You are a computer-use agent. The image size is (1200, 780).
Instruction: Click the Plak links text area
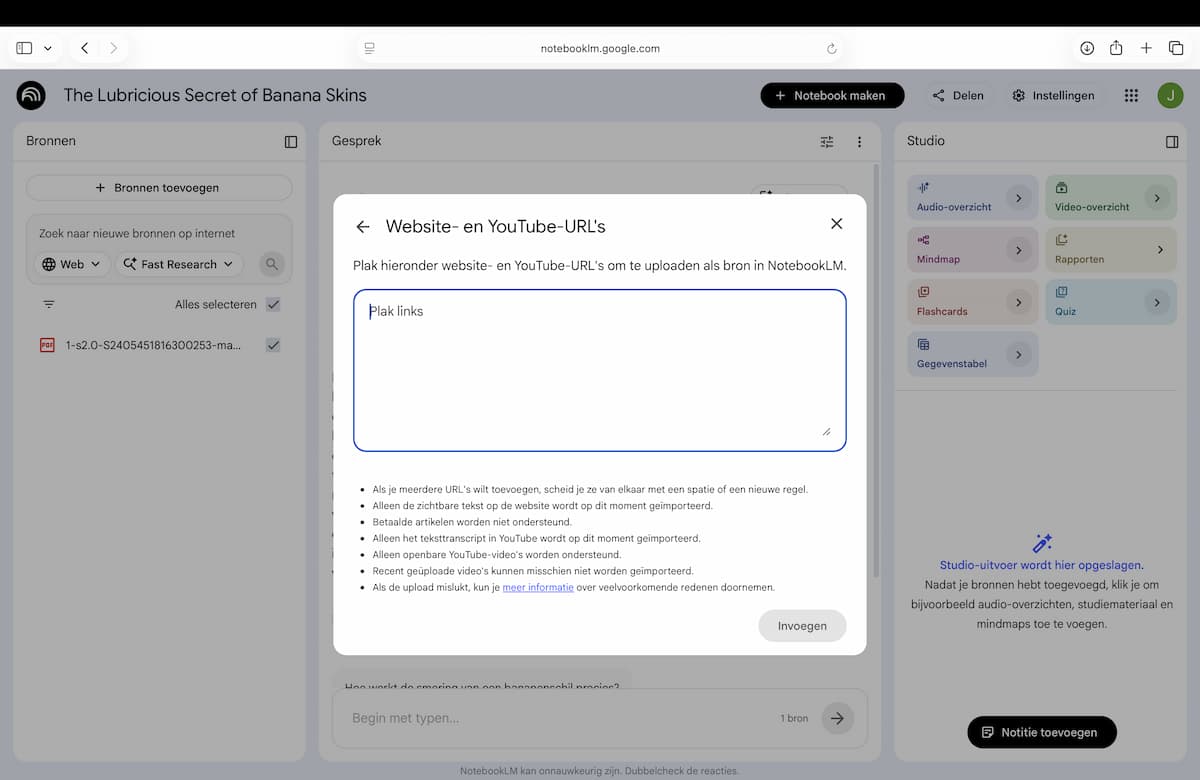(x=600, y=370)
